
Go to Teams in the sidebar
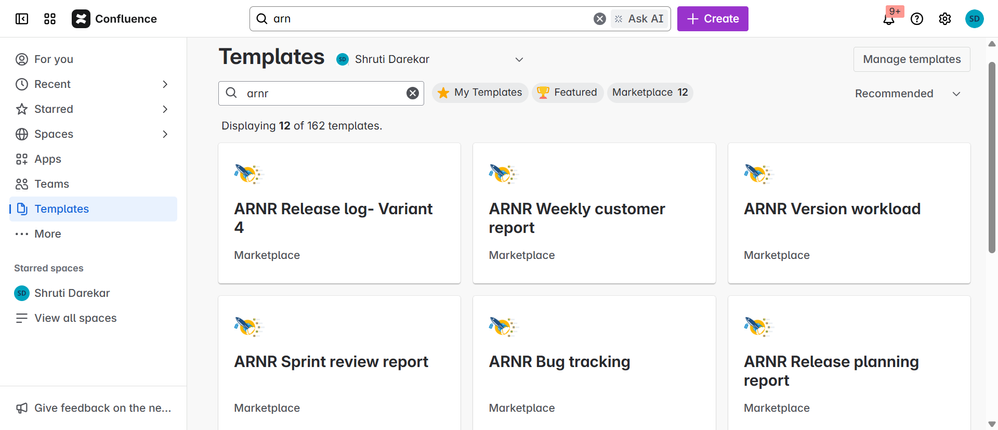(51, 184)
